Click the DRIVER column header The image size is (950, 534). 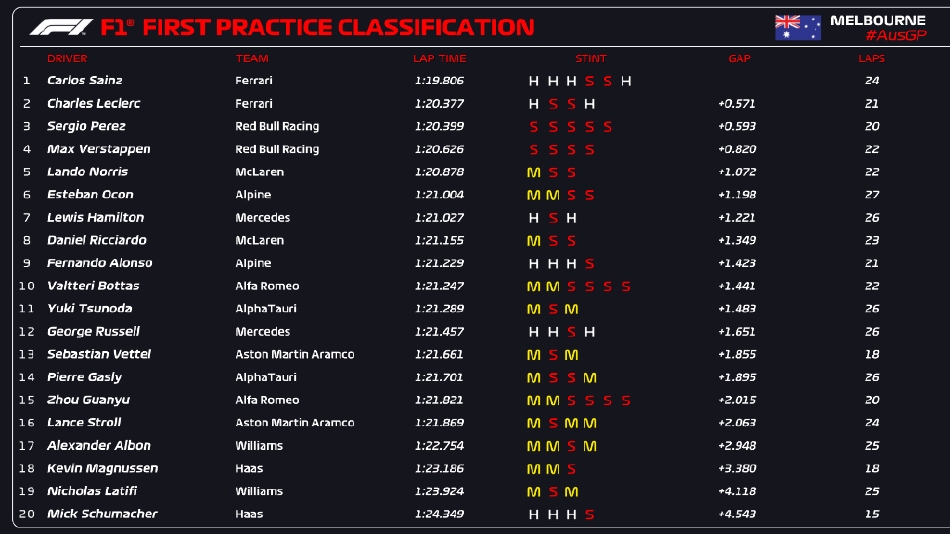coord(67,59)
